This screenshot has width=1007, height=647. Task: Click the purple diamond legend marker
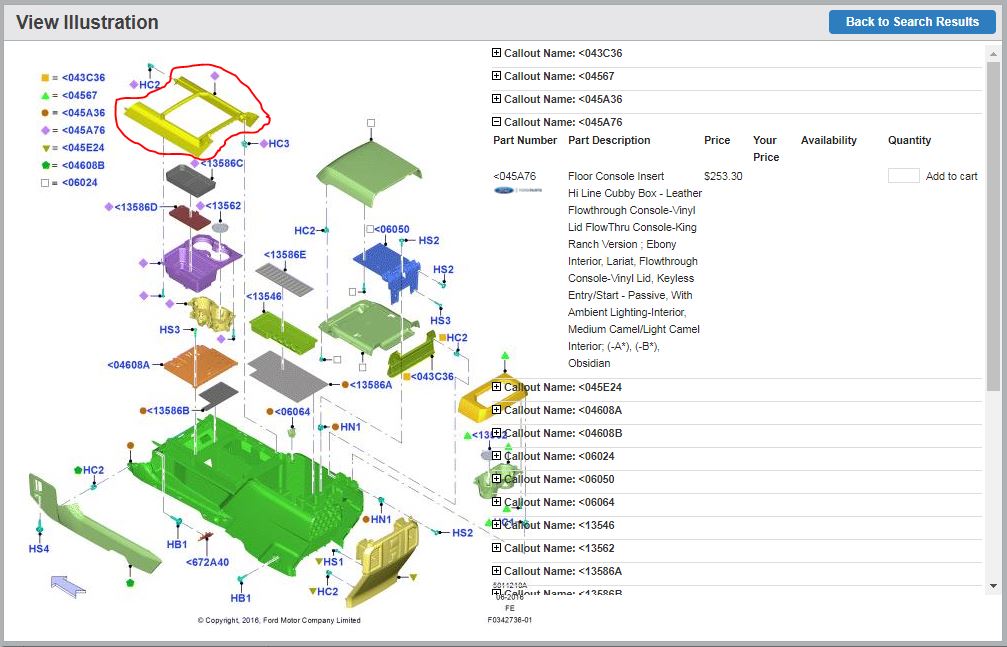pos(45,130)
